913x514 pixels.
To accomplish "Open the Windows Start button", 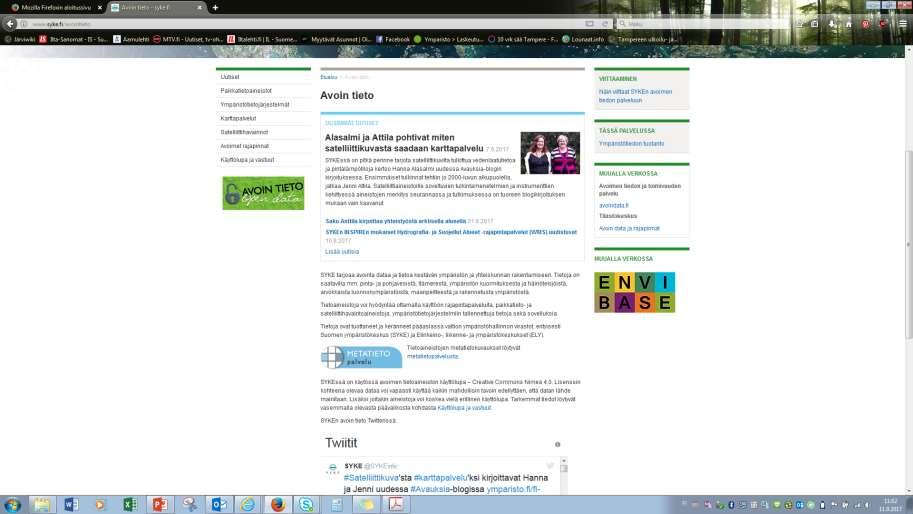I will pyautogui.click(x=12, y=505).
